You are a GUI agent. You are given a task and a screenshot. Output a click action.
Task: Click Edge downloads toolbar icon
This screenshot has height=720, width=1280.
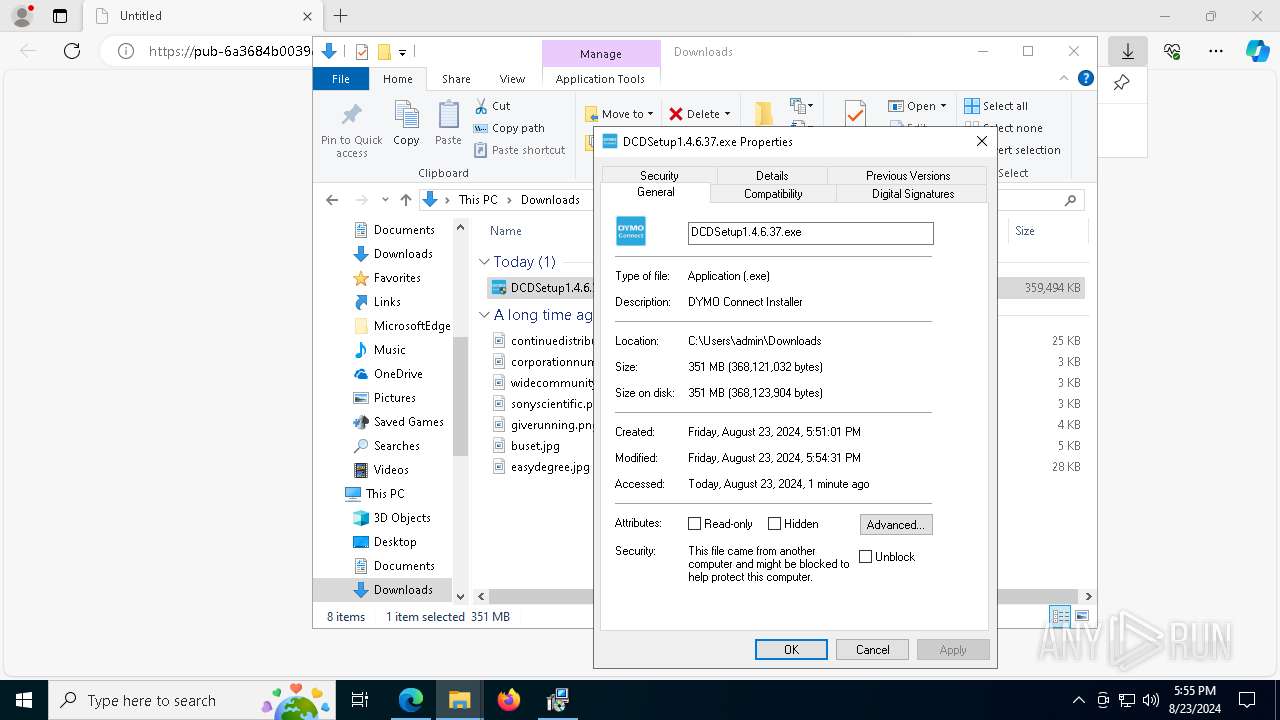(x=1128, y=51)
